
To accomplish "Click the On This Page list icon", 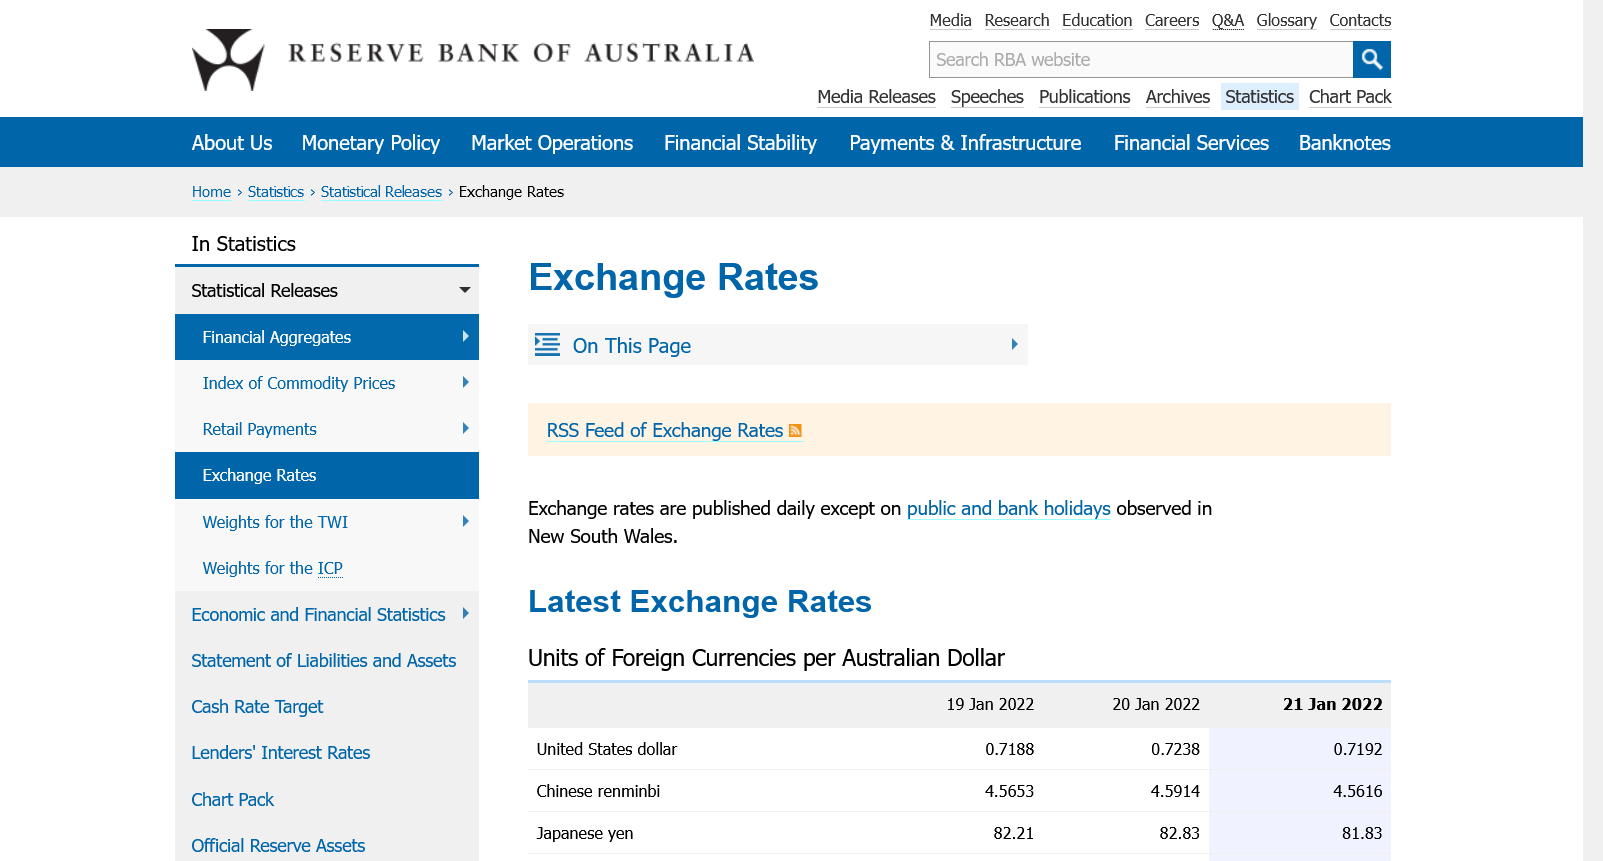I will (x=547, y=345).
